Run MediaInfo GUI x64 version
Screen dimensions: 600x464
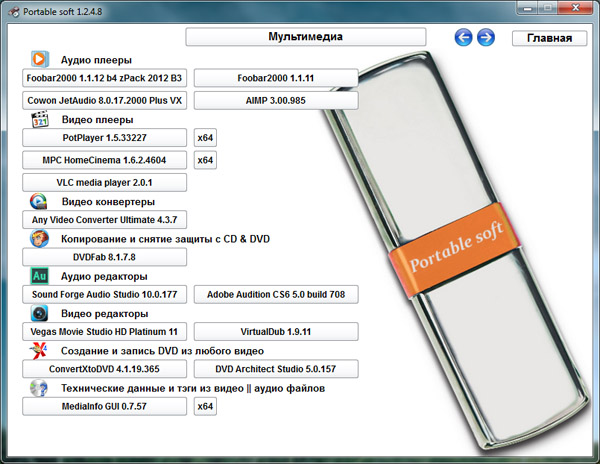point(205,406)
